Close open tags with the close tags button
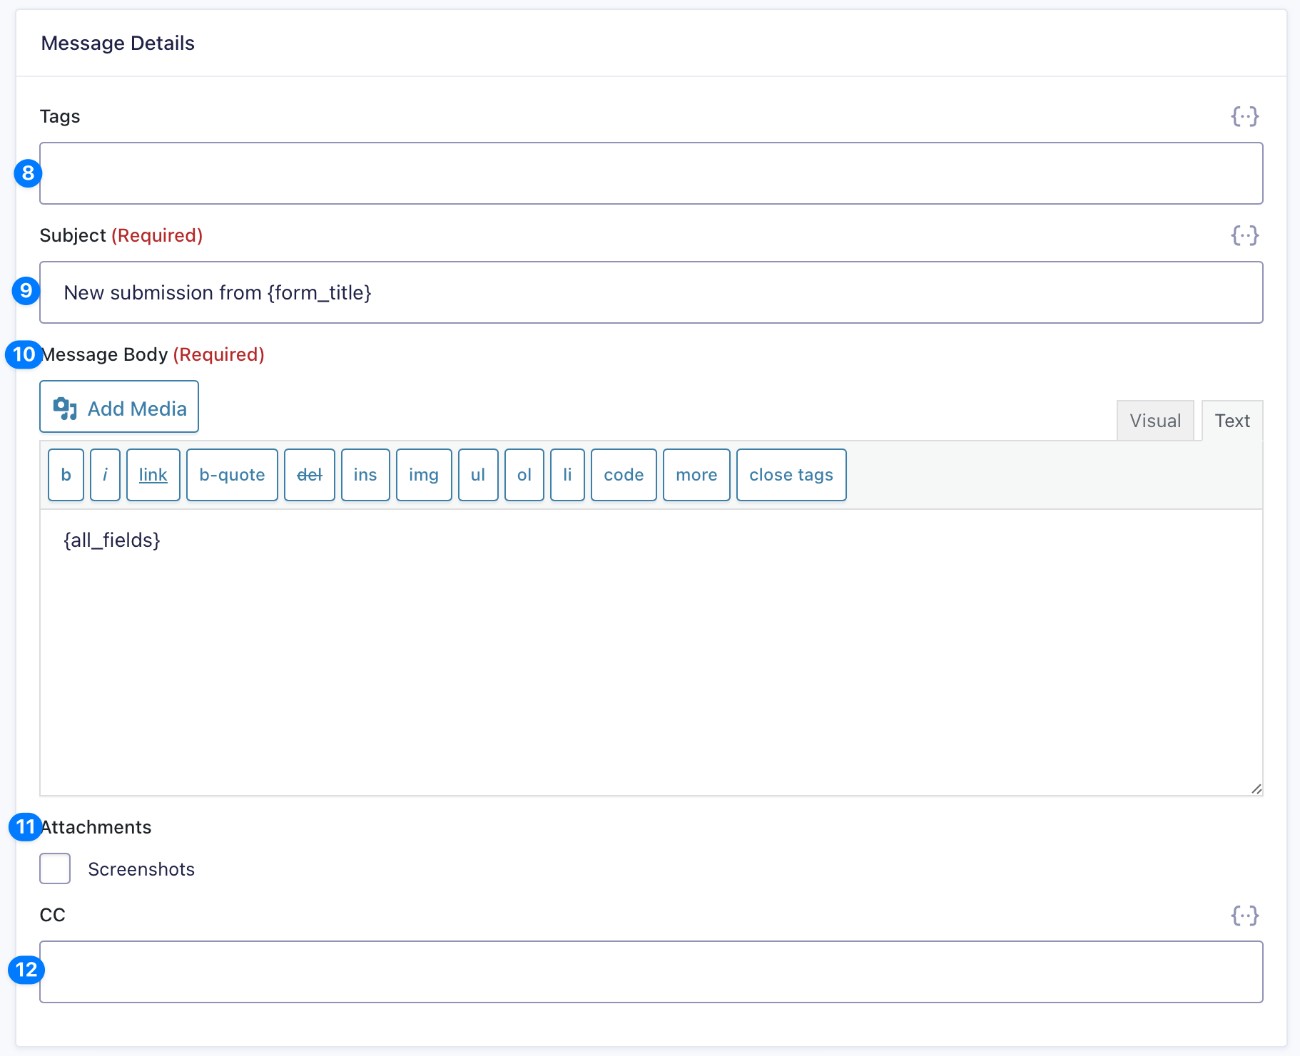Image resolution: width=1300 pixels, height=1056 pixels. pyautogui.click(x=791, y=474)
